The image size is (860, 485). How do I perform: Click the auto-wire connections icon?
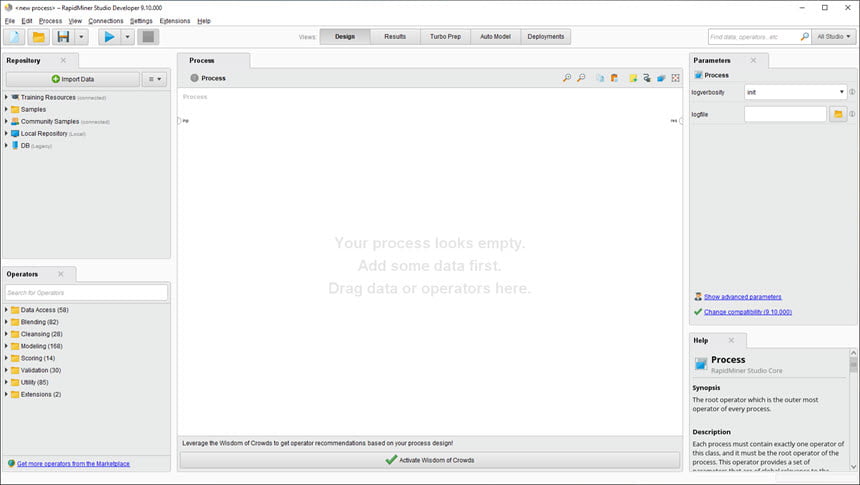647,78
